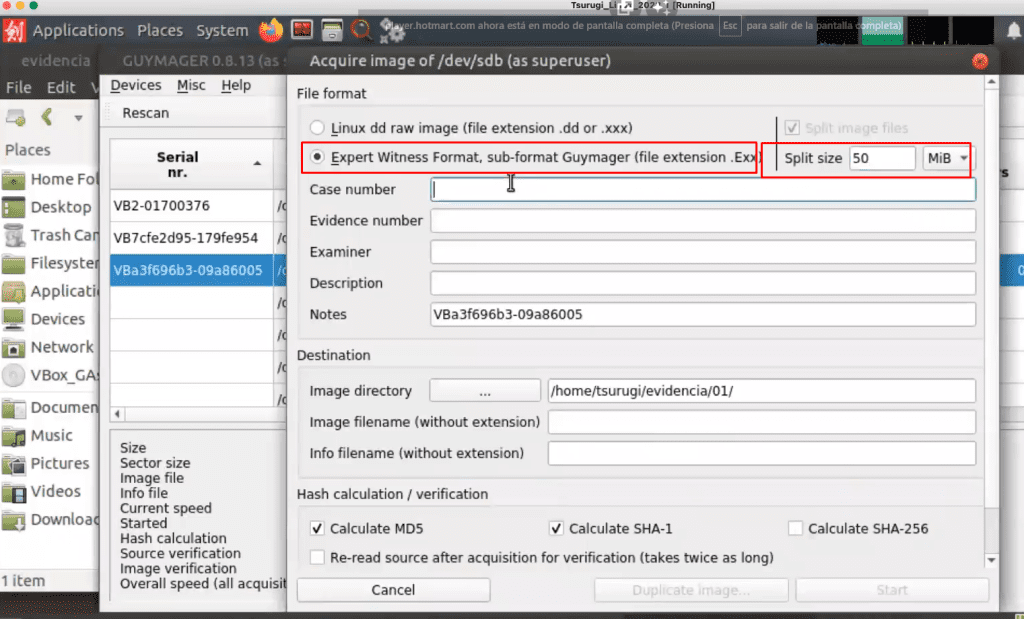Click the dialog vertical scrollbar up arrow
The image size is (1024, 619).
coord(991,82)
